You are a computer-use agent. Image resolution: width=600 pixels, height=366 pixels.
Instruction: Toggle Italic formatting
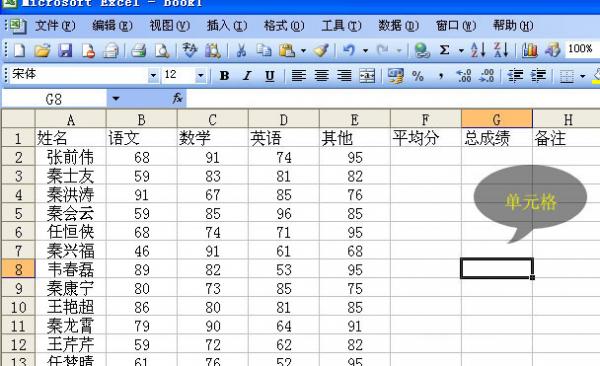[247, 76]
